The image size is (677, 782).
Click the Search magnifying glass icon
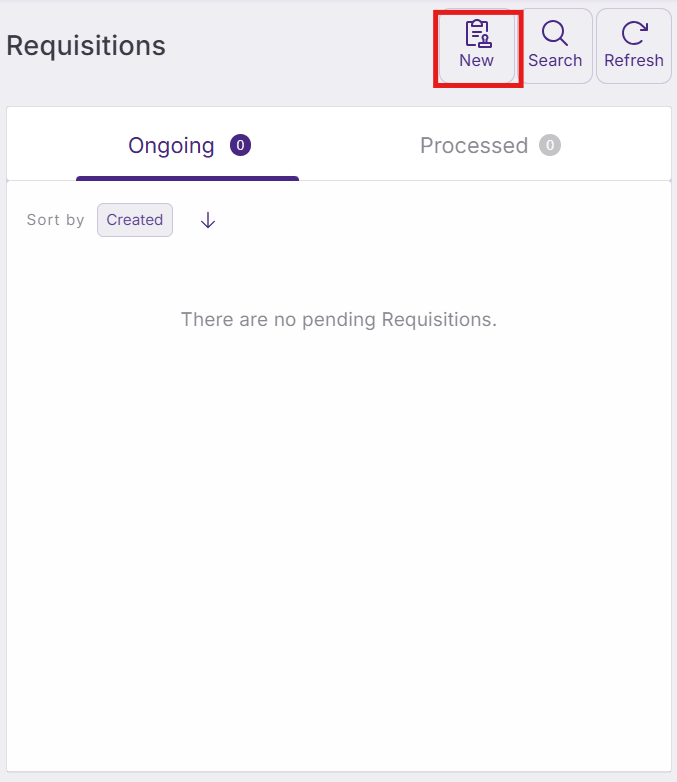click(x=555, y=34)
